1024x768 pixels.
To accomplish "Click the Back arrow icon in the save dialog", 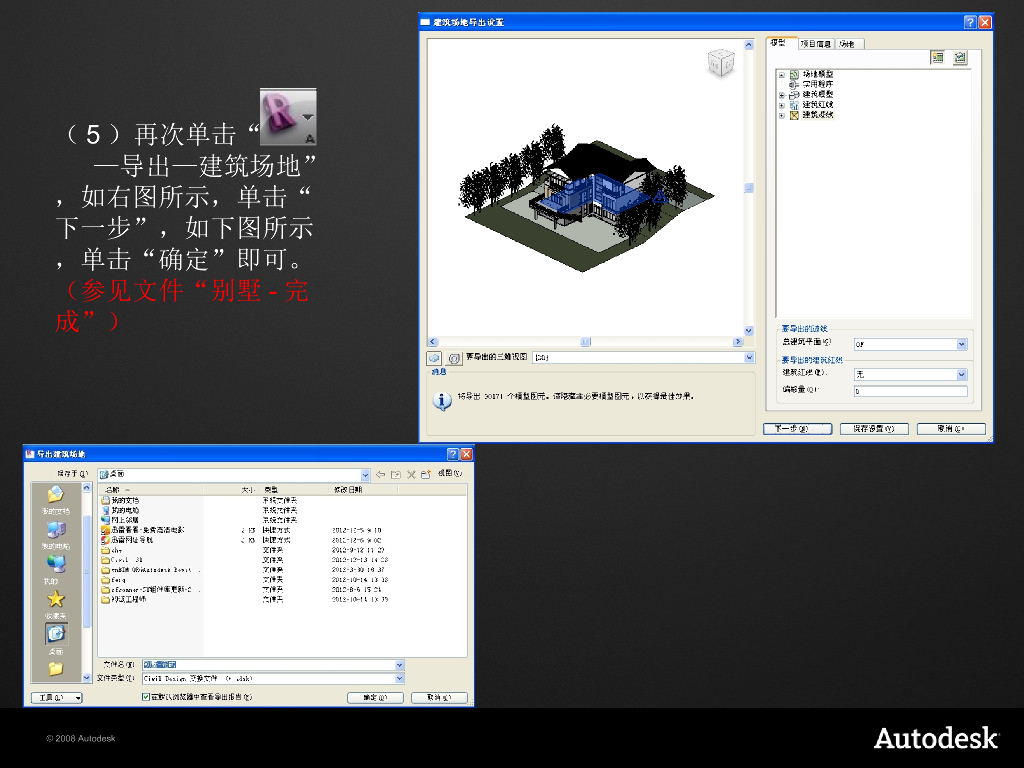I will click(381, 474).
